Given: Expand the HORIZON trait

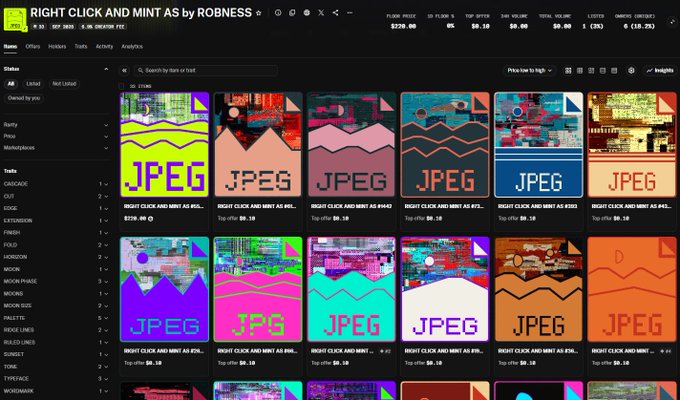Looking at the screenshot, I should pos(56,257).
